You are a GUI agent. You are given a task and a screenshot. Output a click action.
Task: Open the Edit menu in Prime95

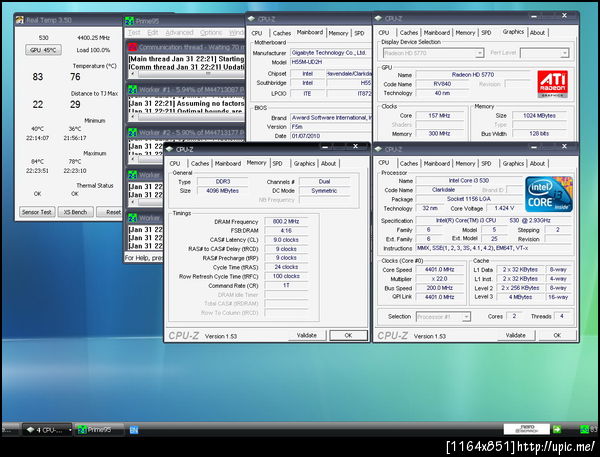coord(153,33)
